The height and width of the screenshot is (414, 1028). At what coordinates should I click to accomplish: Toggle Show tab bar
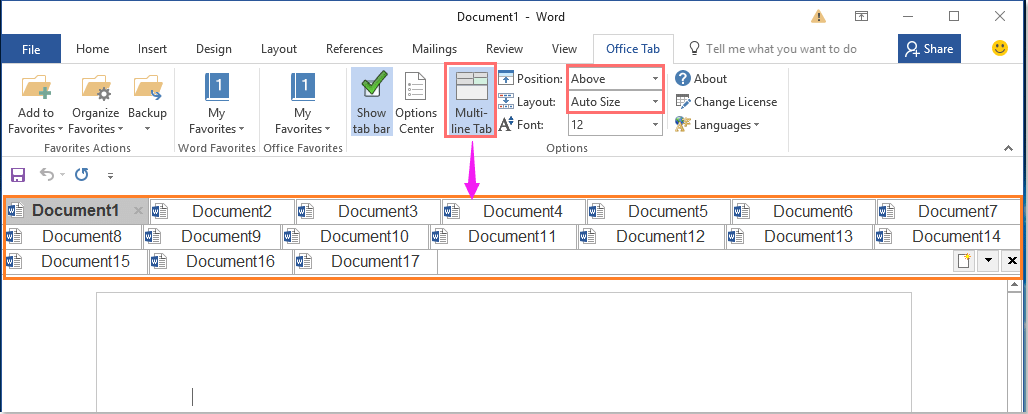coord(371,102)
